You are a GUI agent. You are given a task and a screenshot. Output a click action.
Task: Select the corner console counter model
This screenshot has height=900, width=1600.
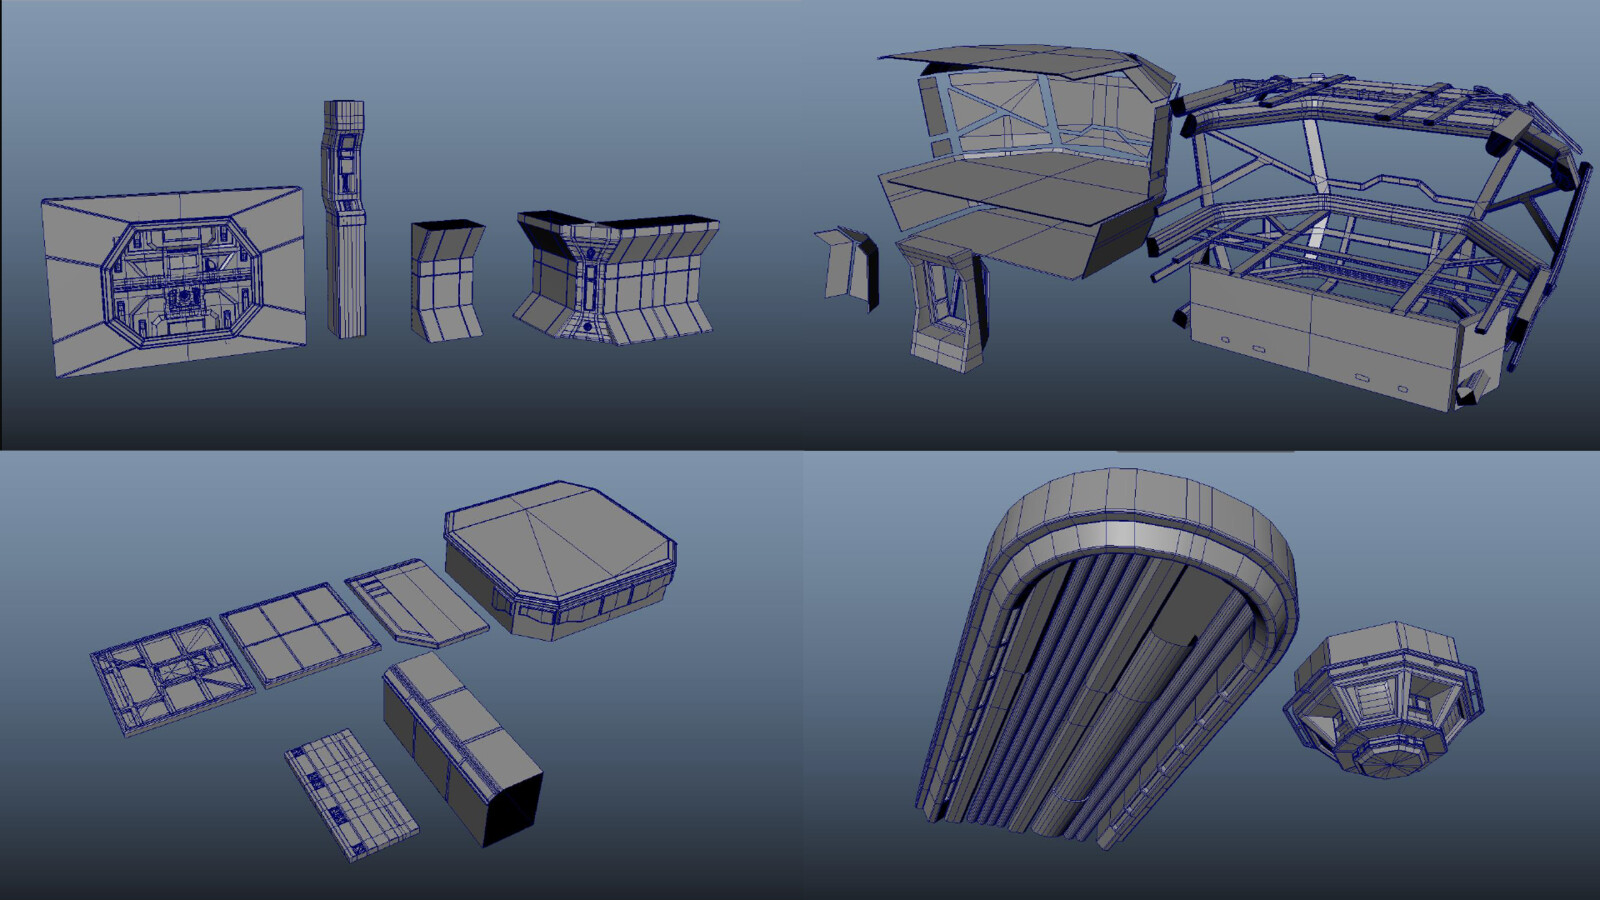pyautogui.click(x=617, y=277)
